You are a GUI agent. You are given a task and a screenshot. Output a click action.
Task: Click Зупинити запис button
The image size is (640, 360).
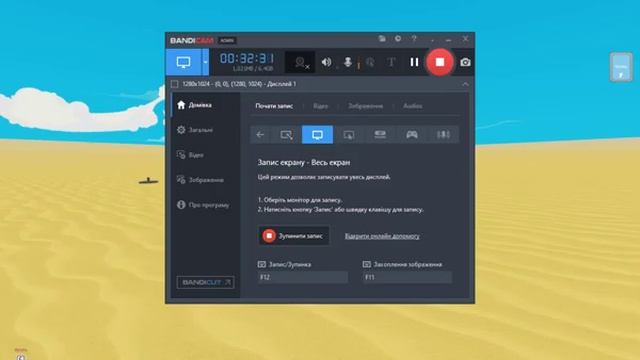coord(293,236)
